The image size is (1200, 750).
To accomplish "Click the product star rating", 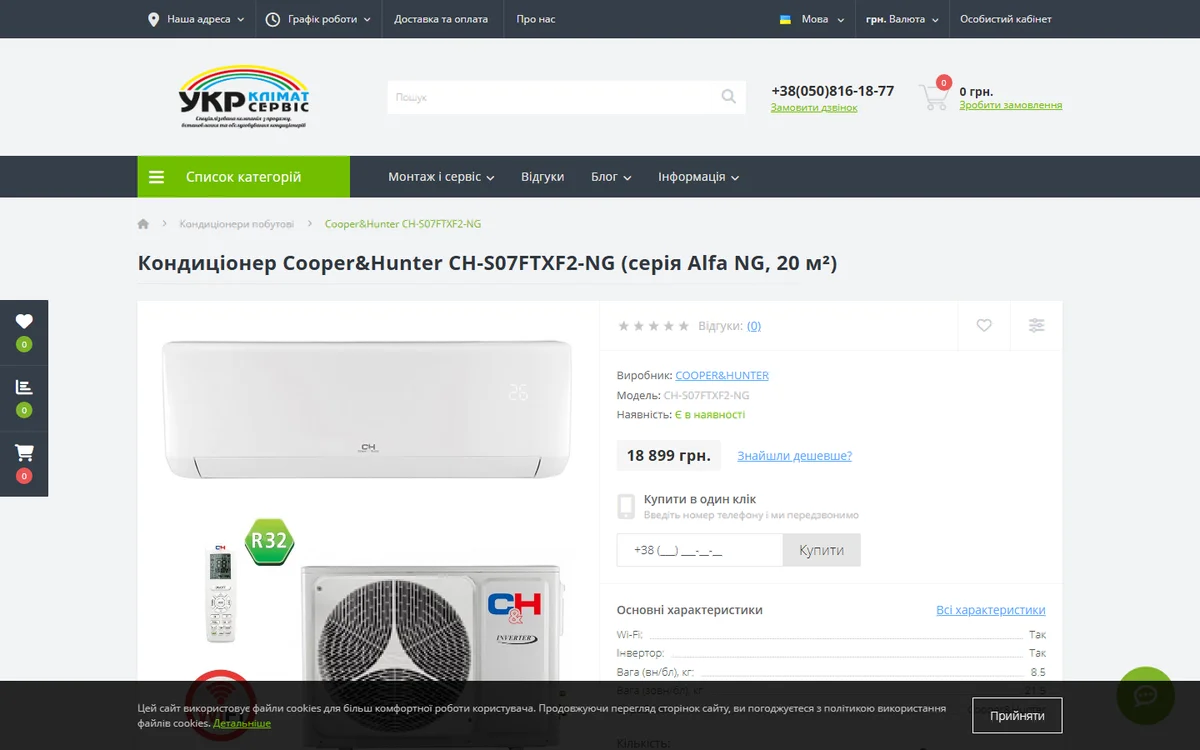I will tap(653, 326).
